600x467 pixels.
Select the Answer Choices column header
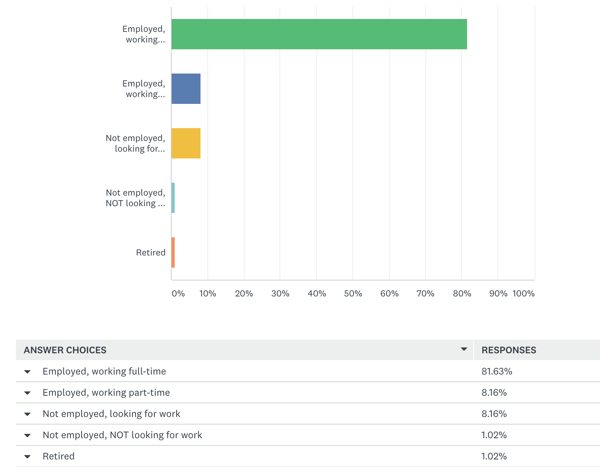[65, 350]
